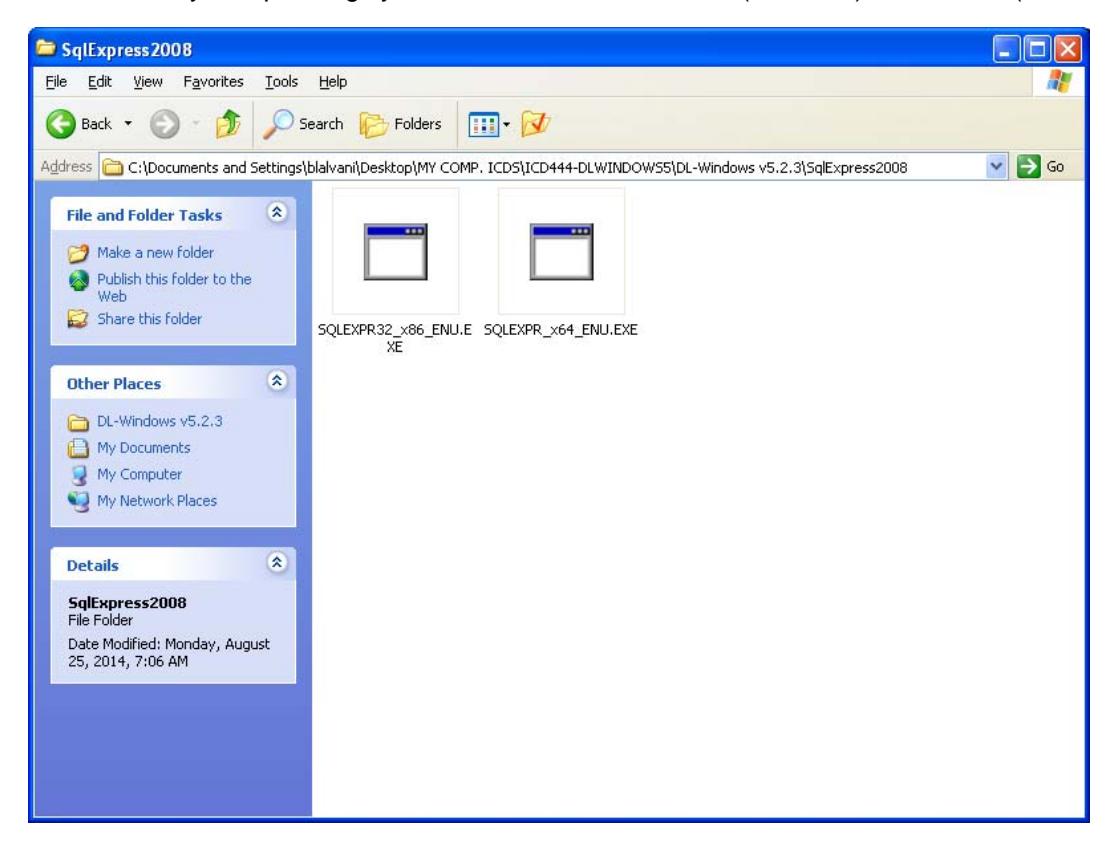Open the File menu
The image size is (1114, 850).
pos(56,82)
